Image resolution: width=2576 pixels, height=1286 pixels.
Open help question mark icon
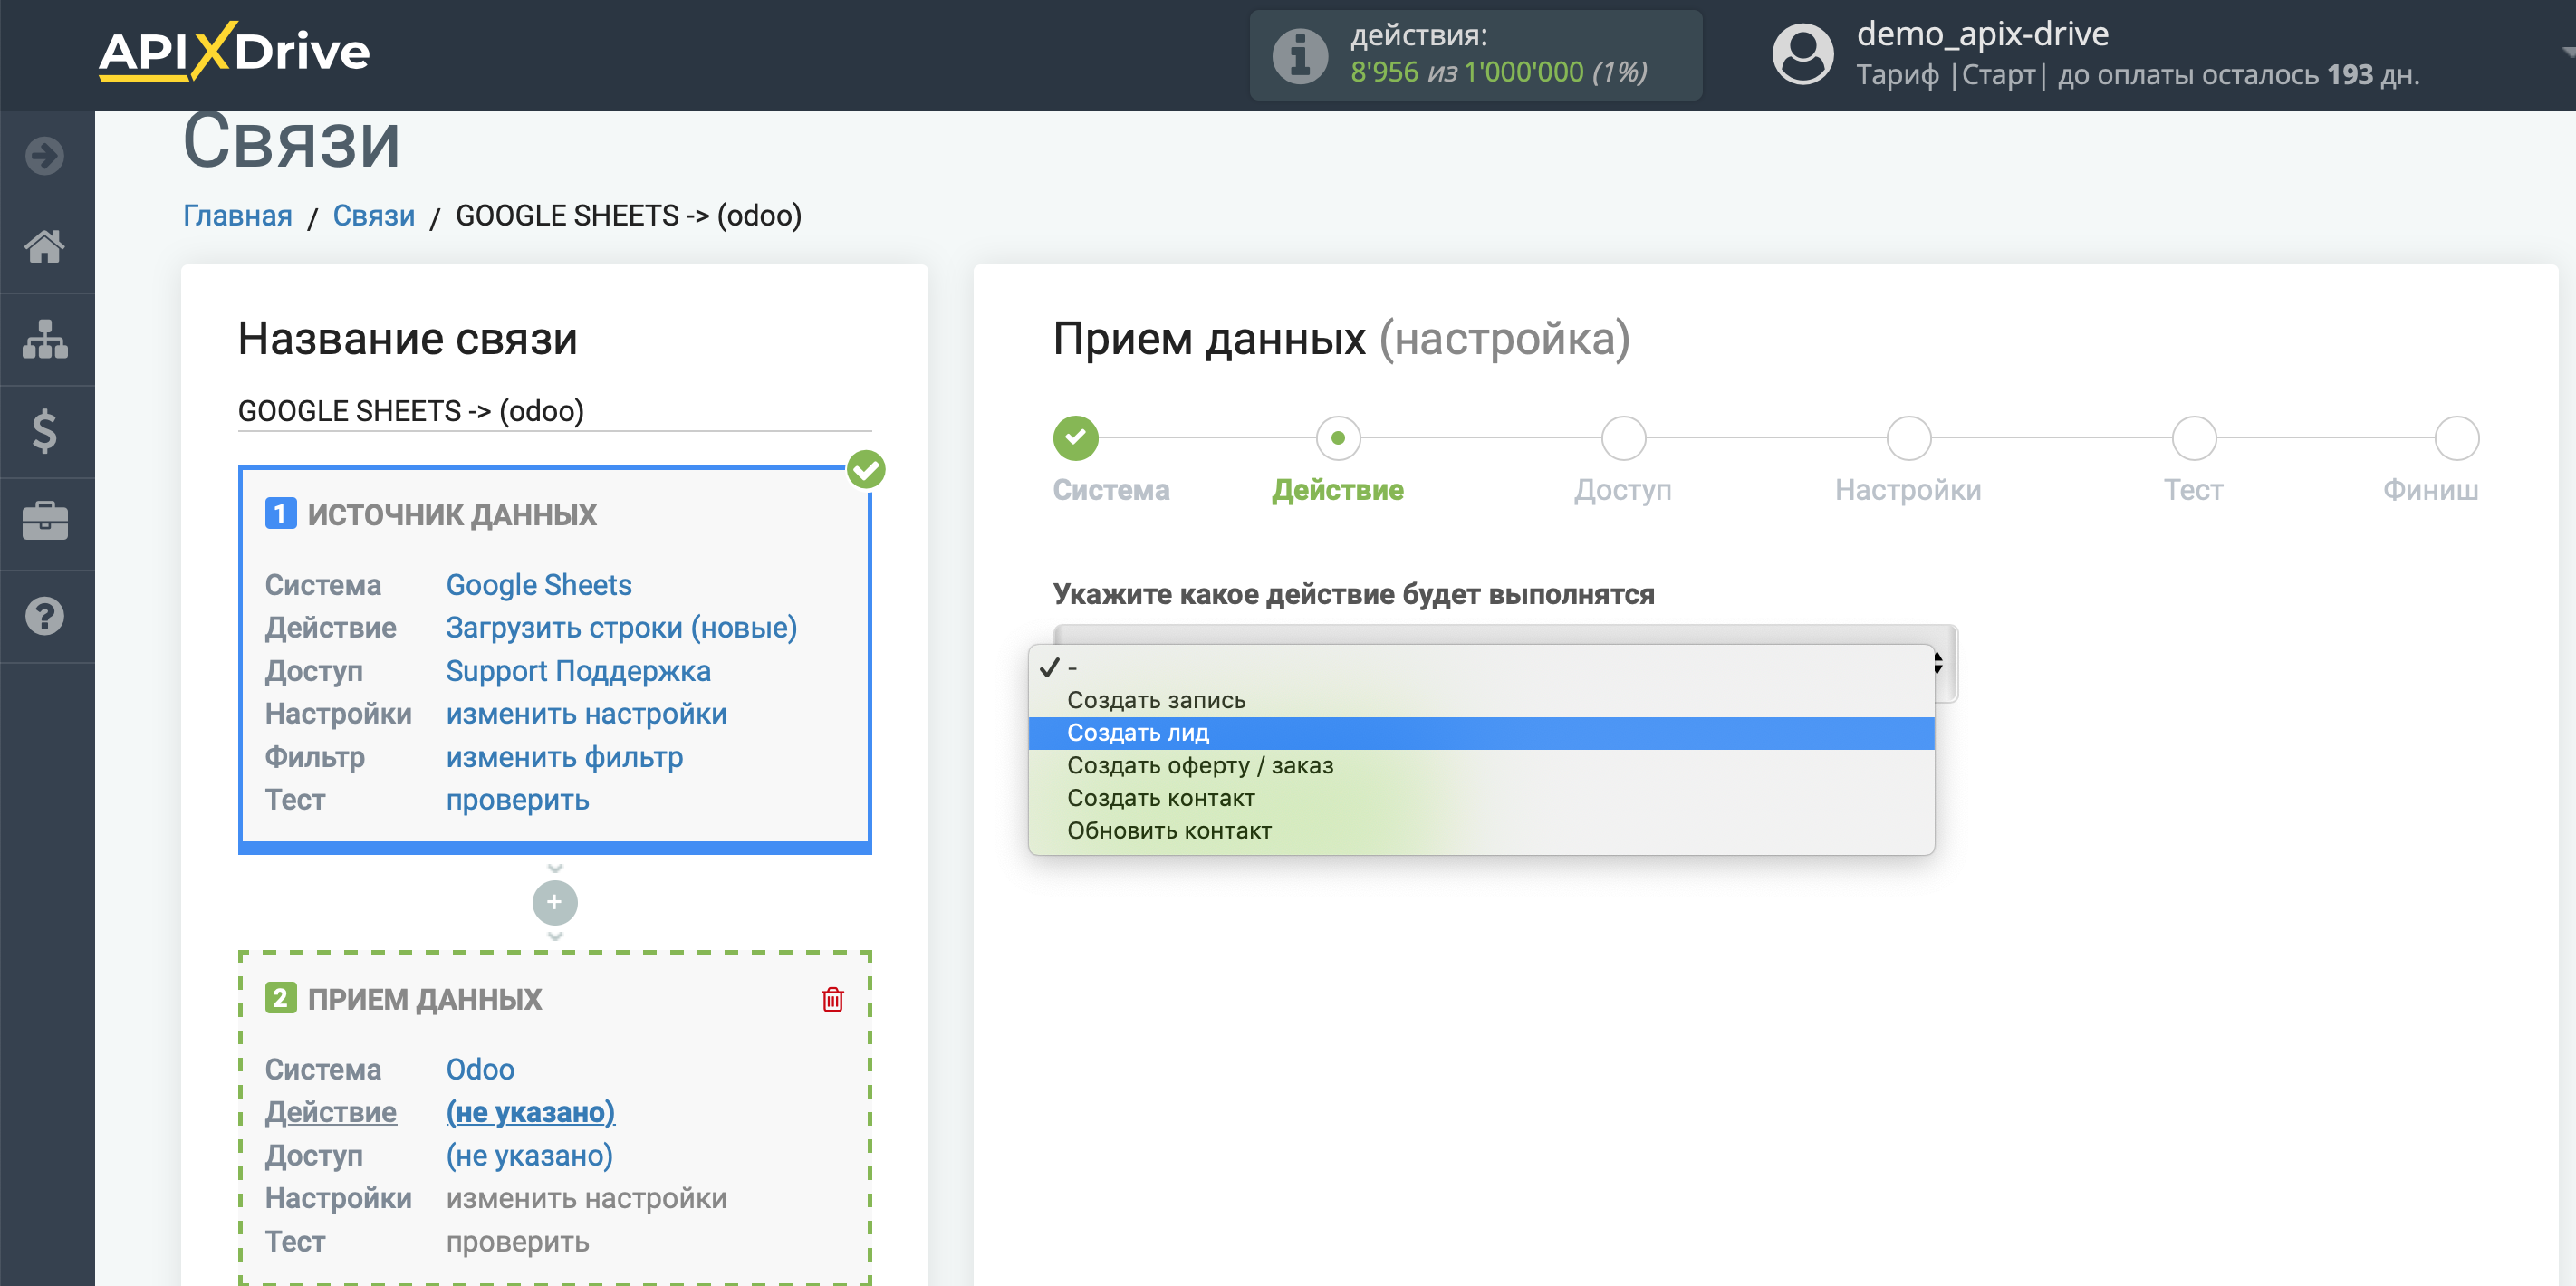45,616
